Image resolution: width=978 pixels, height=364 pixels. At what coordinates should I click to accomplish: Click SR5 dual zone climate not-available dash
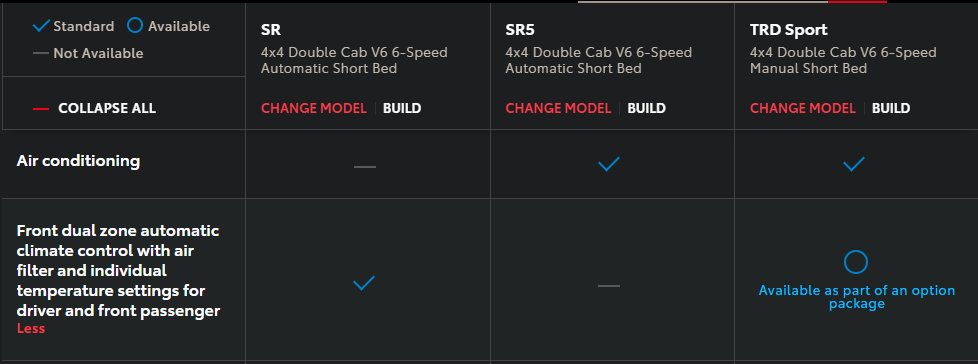click(x=609, y=286)
